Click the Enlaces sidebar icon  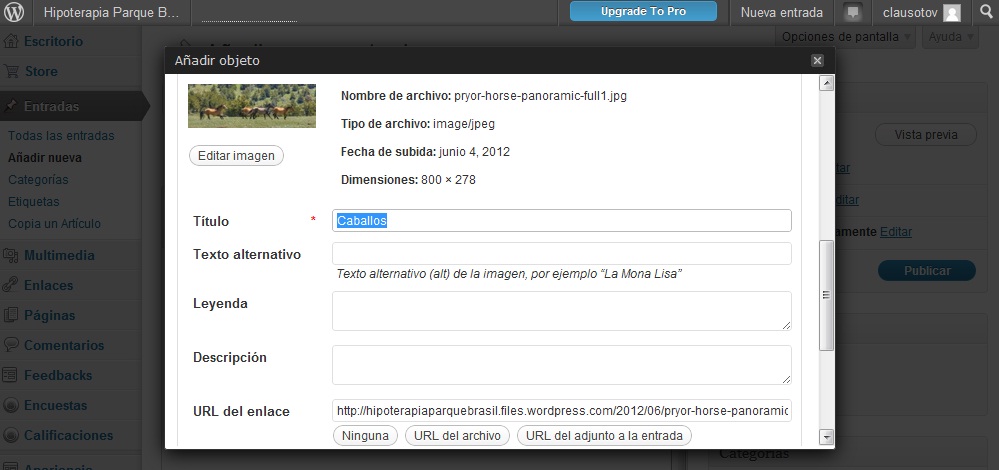11,285
